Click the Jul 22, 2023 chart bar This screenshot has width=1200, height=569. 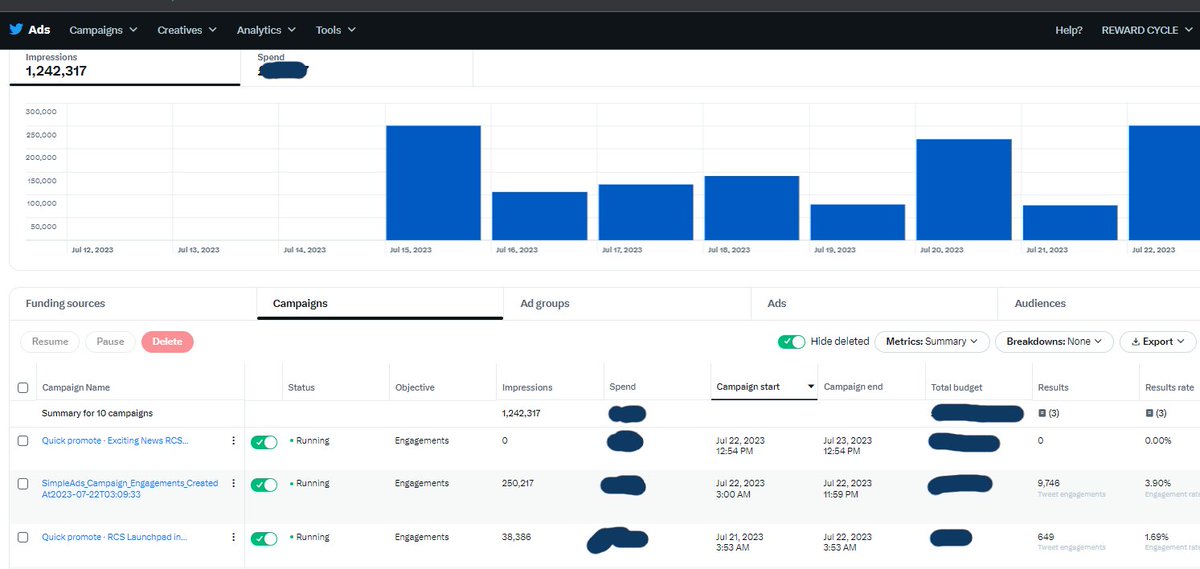[1164, 183]
